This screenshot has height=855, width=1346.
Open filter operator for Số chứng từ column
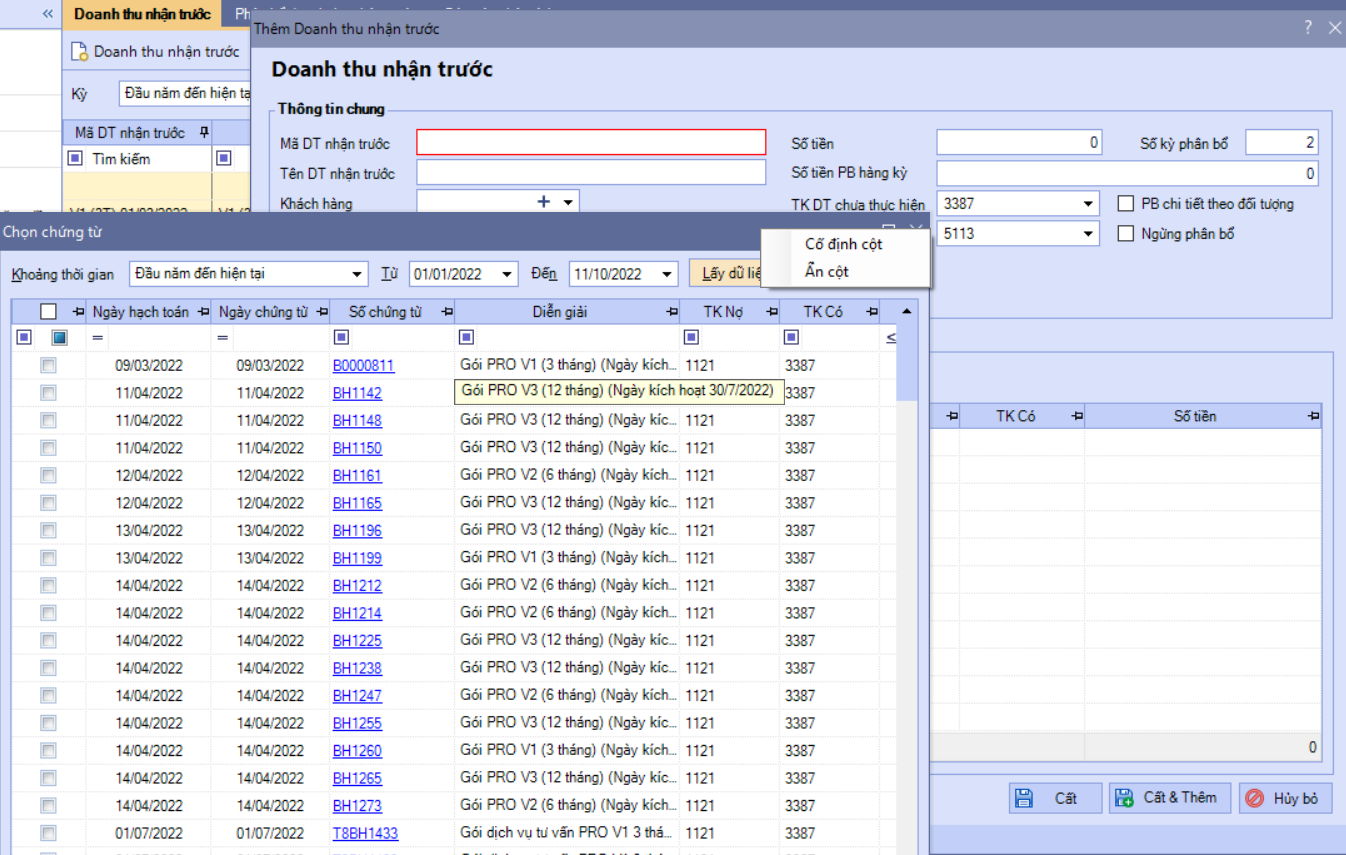click(341, 338)
